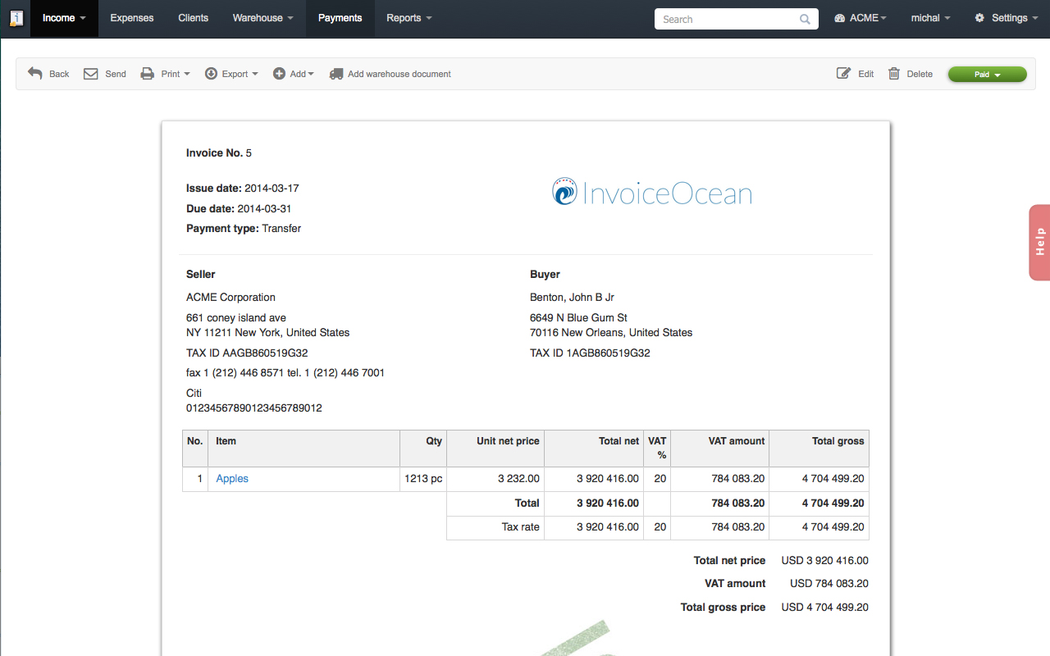Click the search magnifier icon
The width and height of the screenshot is (1050, 656).
pos(805,19)
